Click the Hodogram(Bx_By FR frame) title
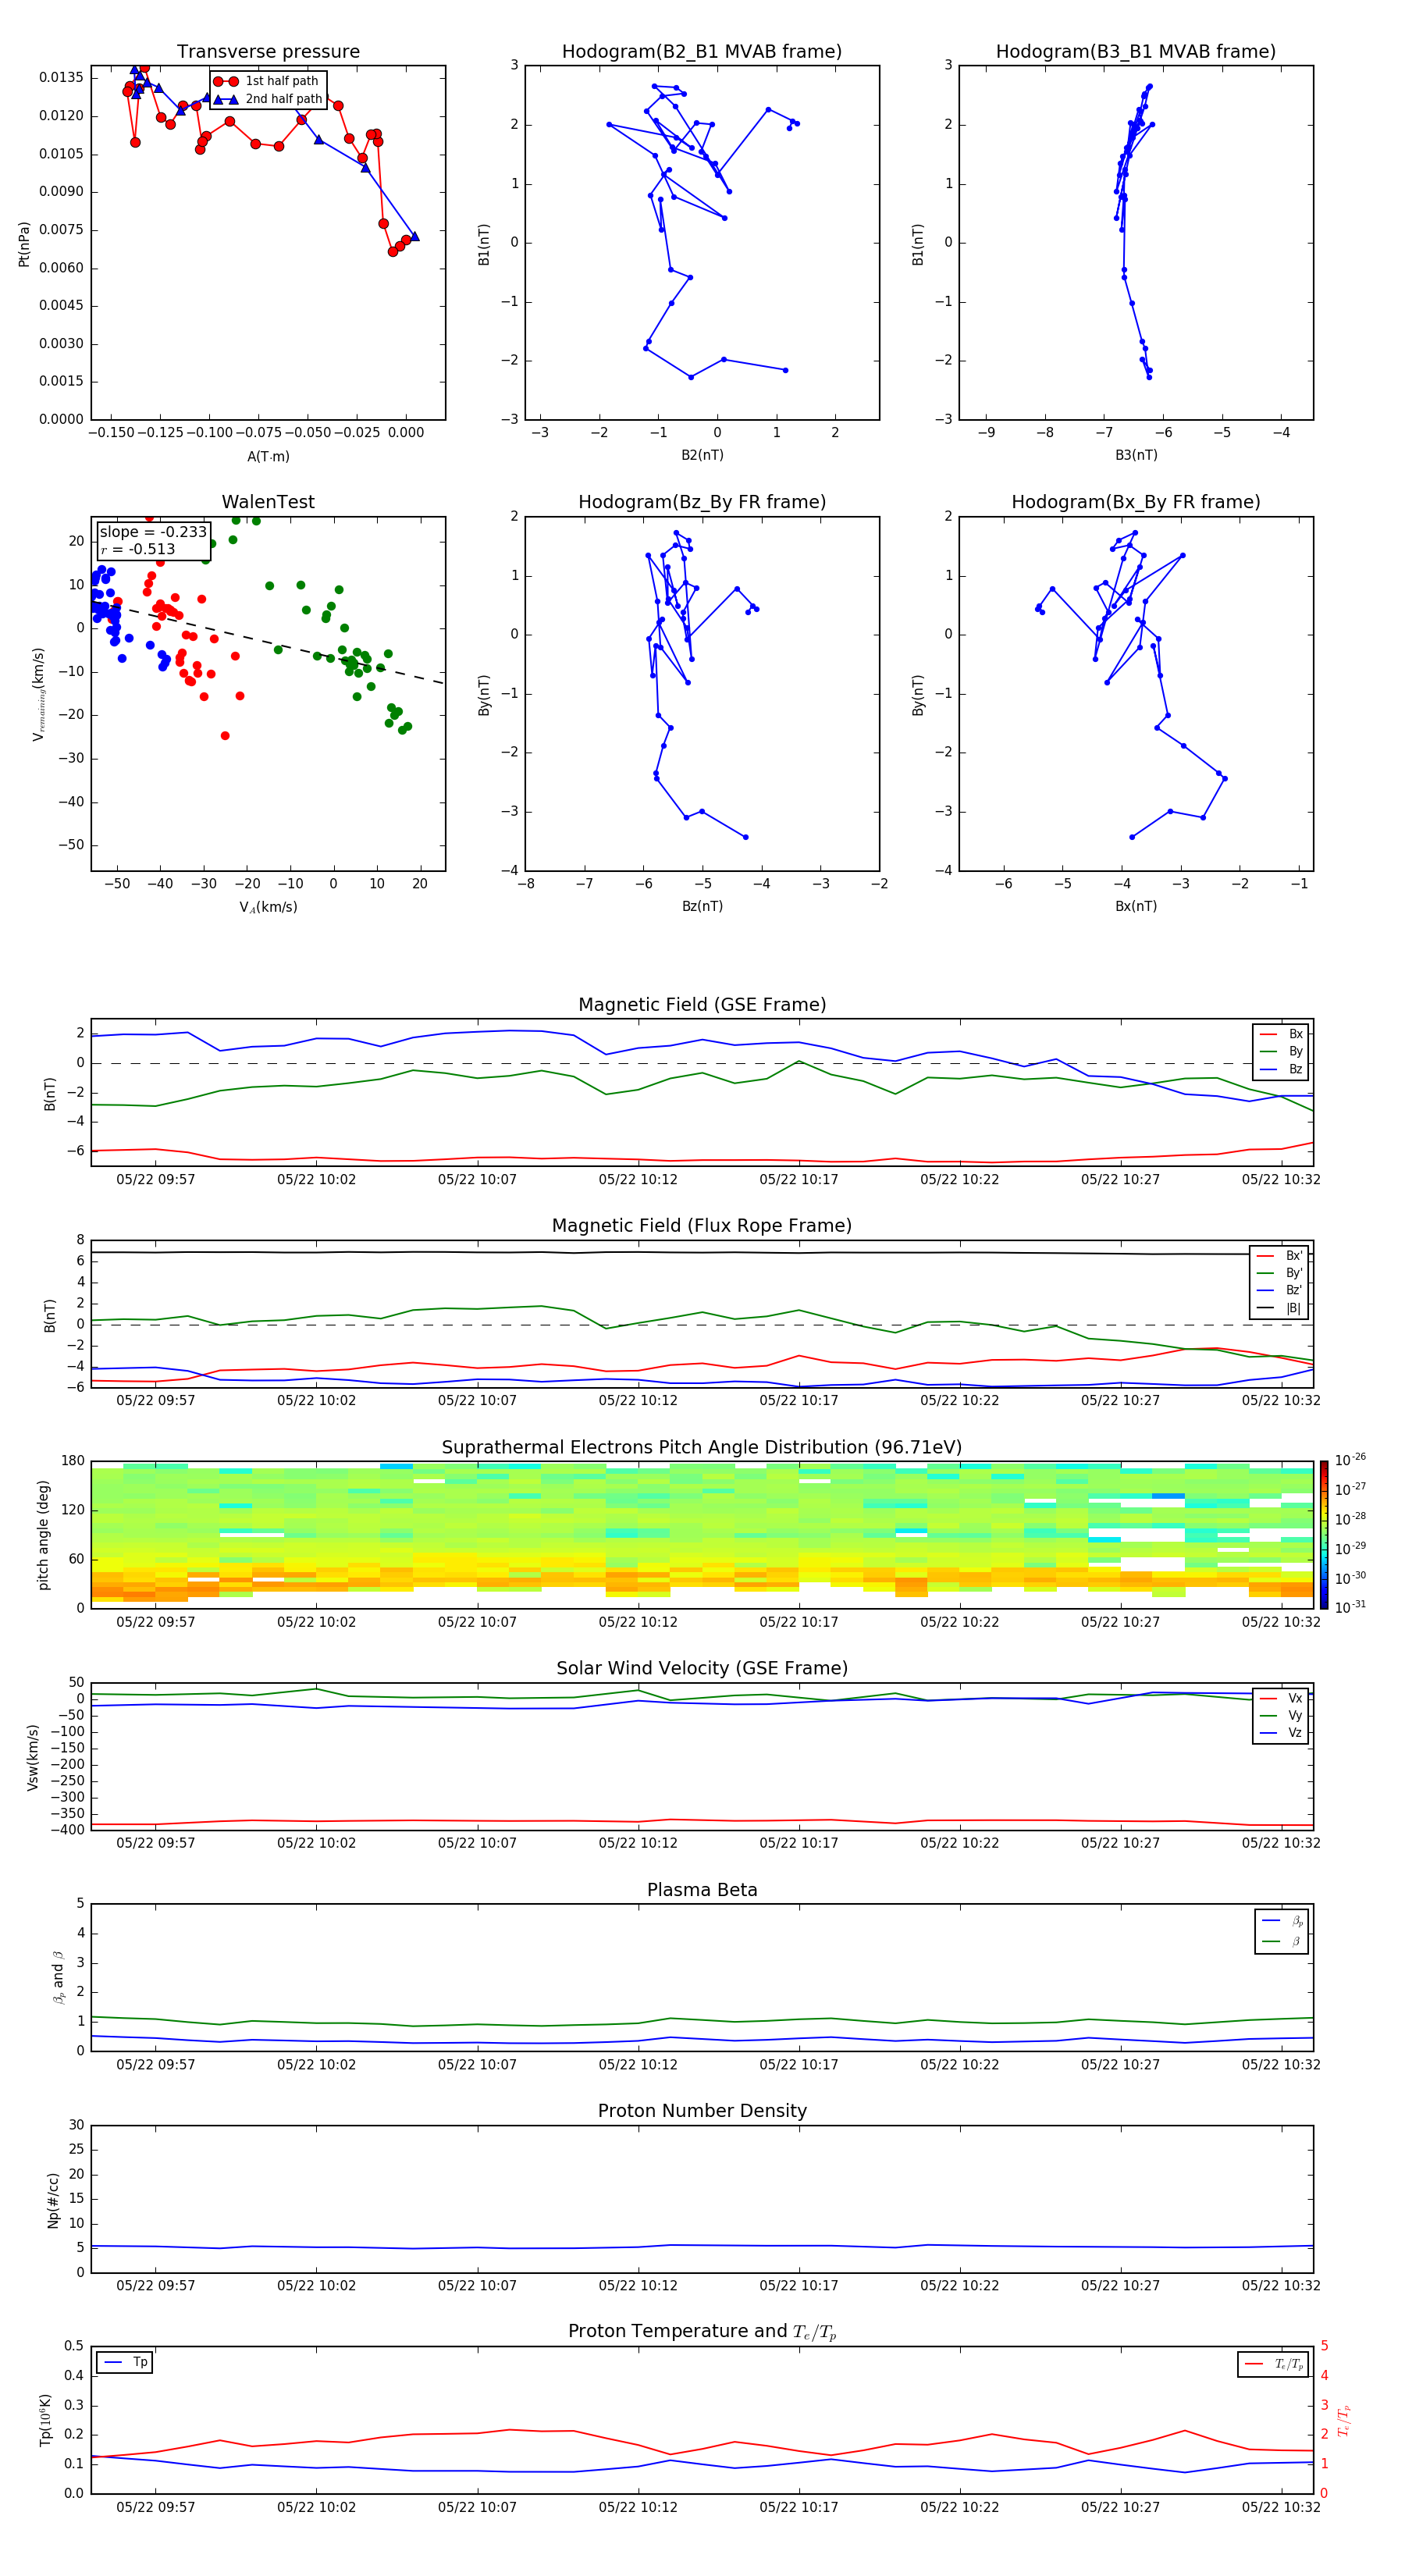The height and width of the screenshot is (2576, 1405). (x=1136, y=502)
